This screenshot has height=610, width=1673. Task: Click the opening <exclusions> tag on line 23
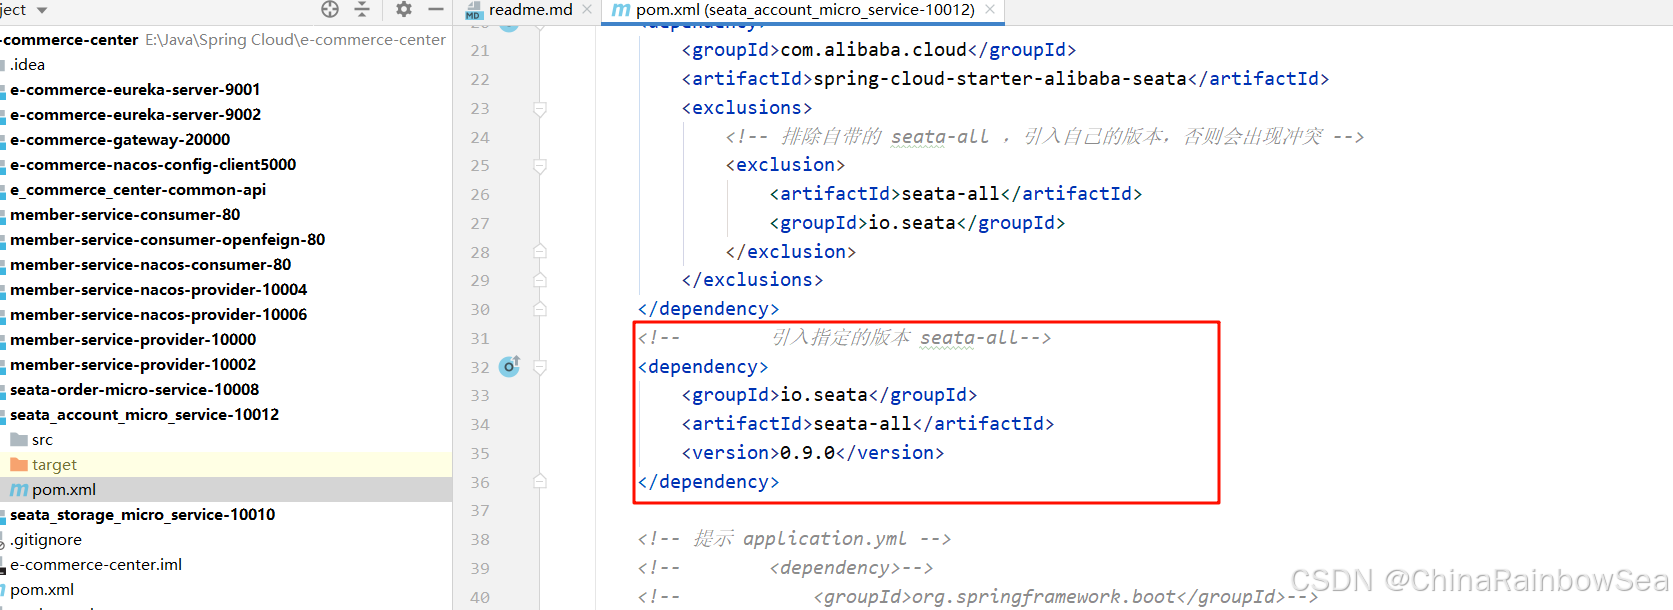coord(747,108)
